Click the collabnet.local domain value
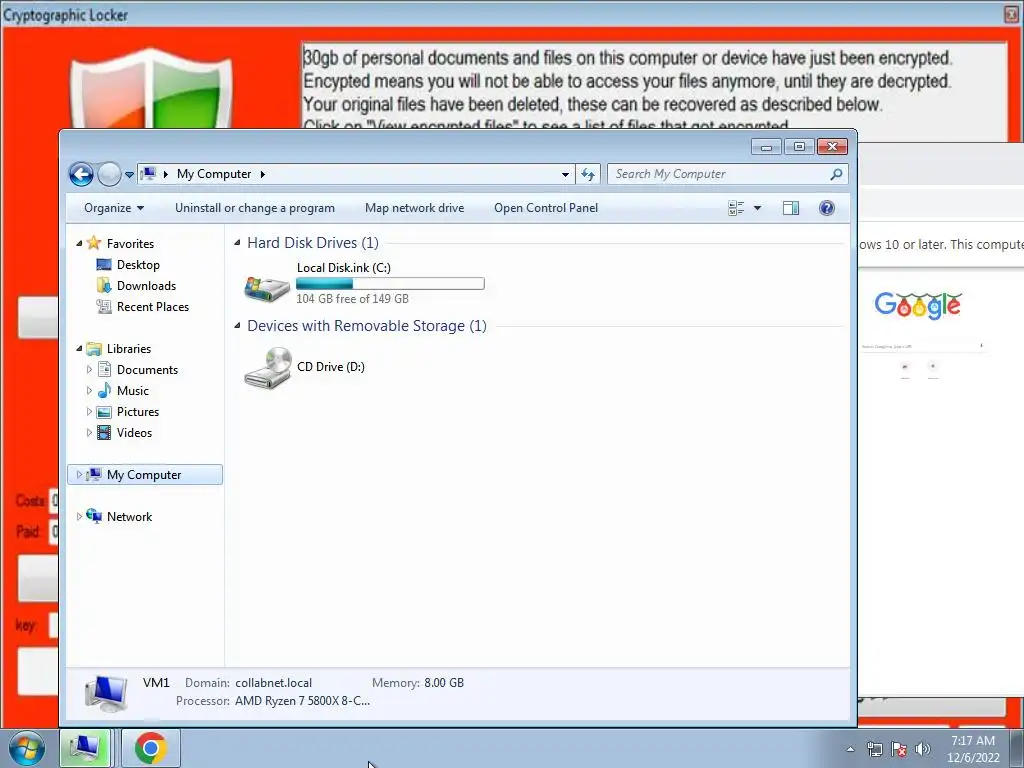The width and height of the screenshot is (1024, 768). [x=274, y=682]
